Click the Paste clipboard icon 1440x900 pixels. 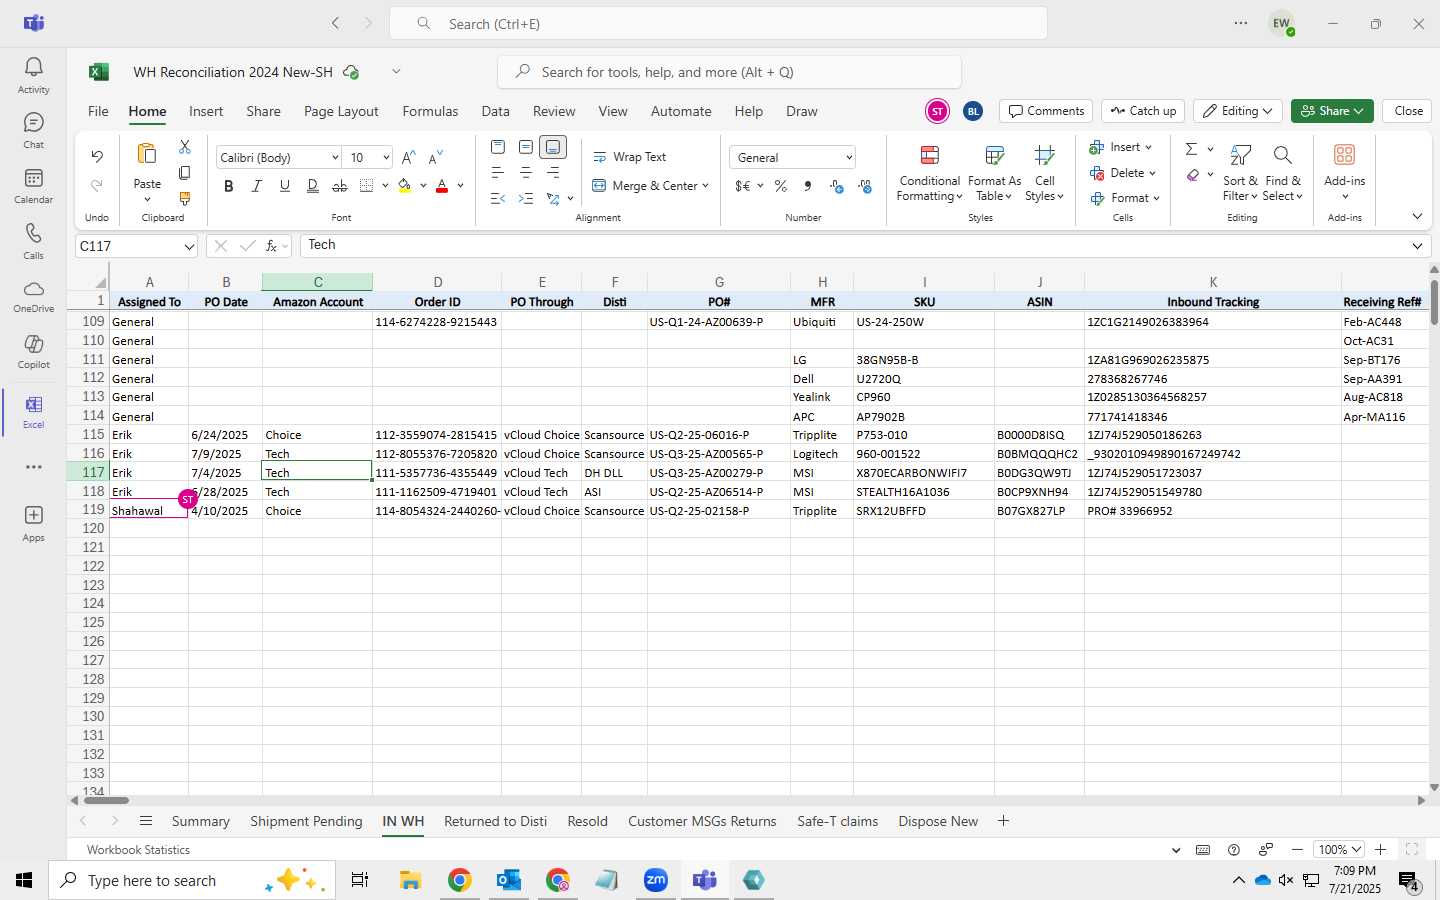click(x=147, y=155)
